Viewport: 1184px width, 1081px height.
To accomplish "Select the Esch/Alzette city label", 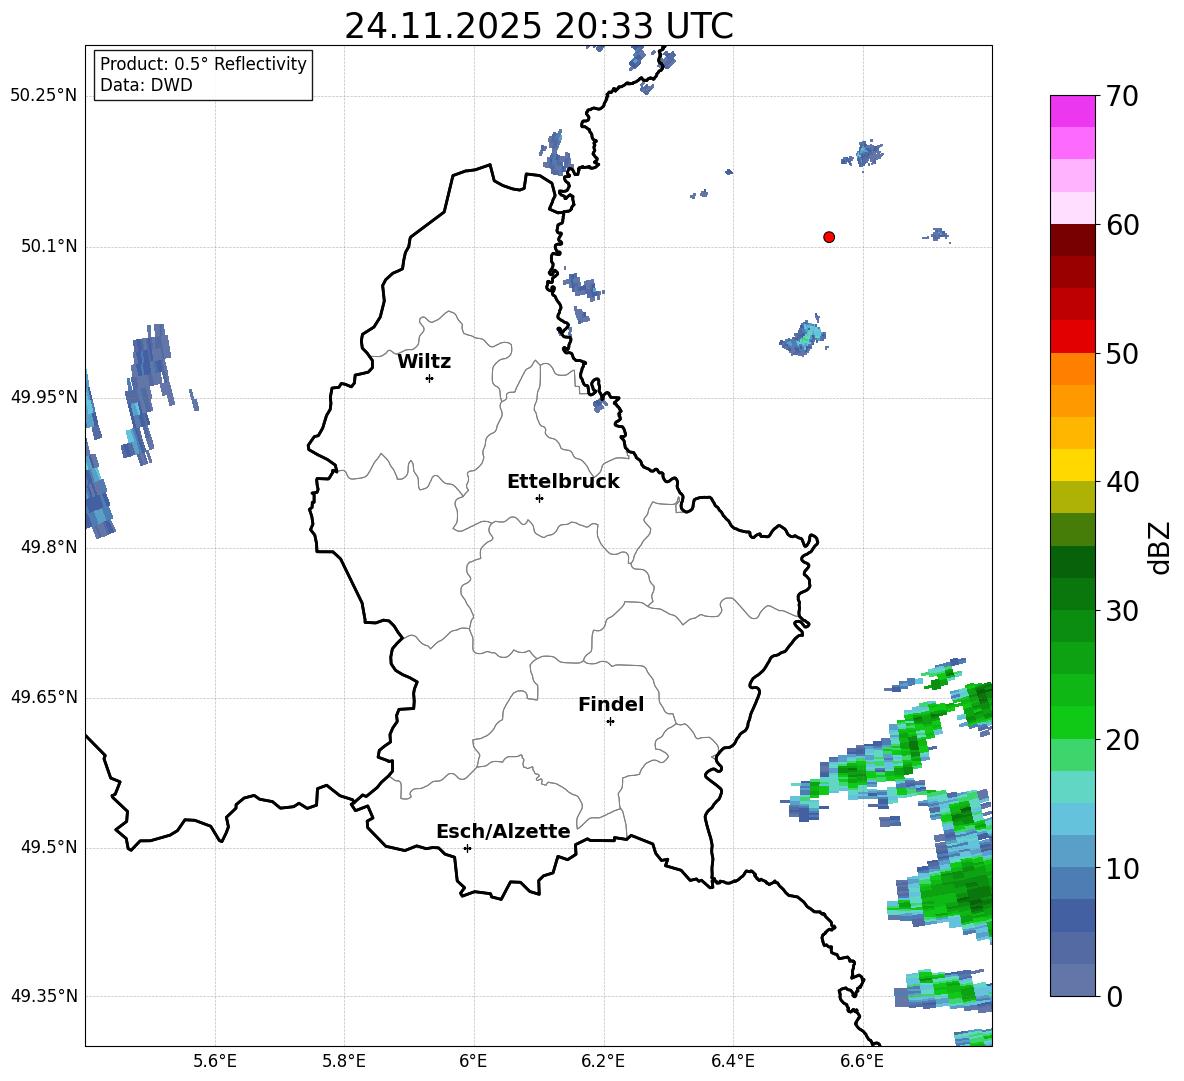I will click(503, 831).
